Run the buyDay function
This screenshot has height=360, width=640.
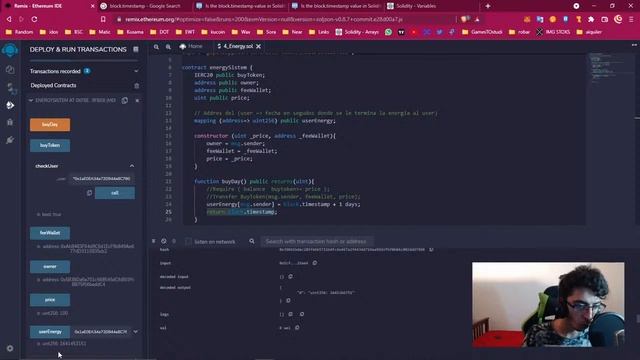click(x=50, y=125)
